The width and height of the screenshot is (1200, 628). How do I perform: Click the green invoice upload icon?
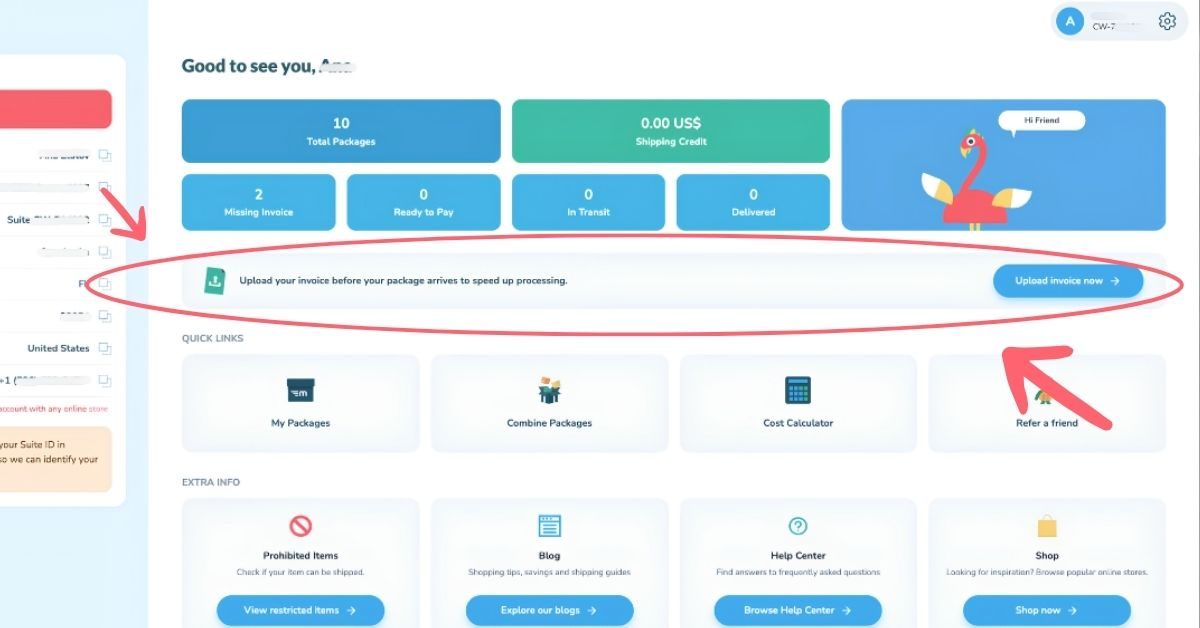(214, 281)
